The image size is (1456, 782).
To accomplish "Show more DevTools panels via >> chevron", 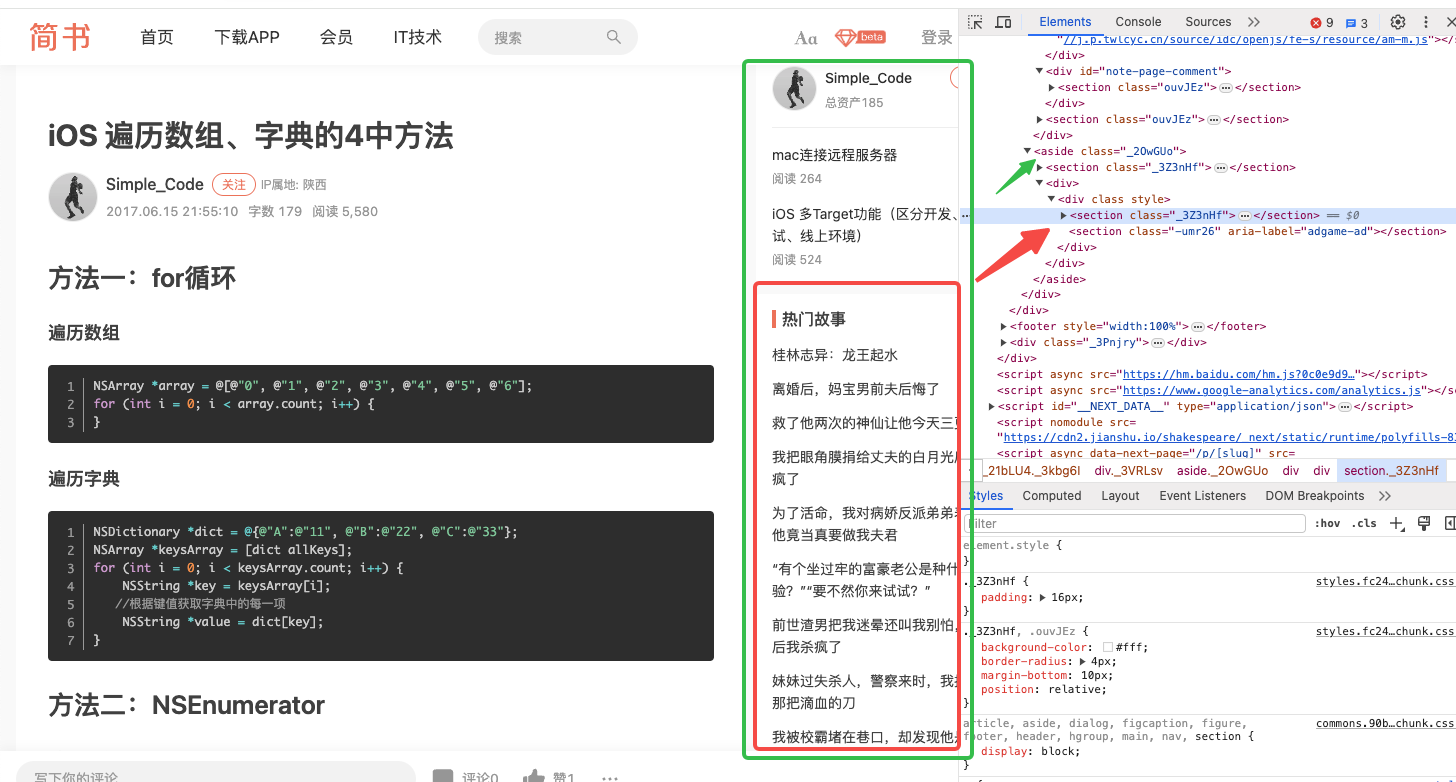I will coord(1254,22).
